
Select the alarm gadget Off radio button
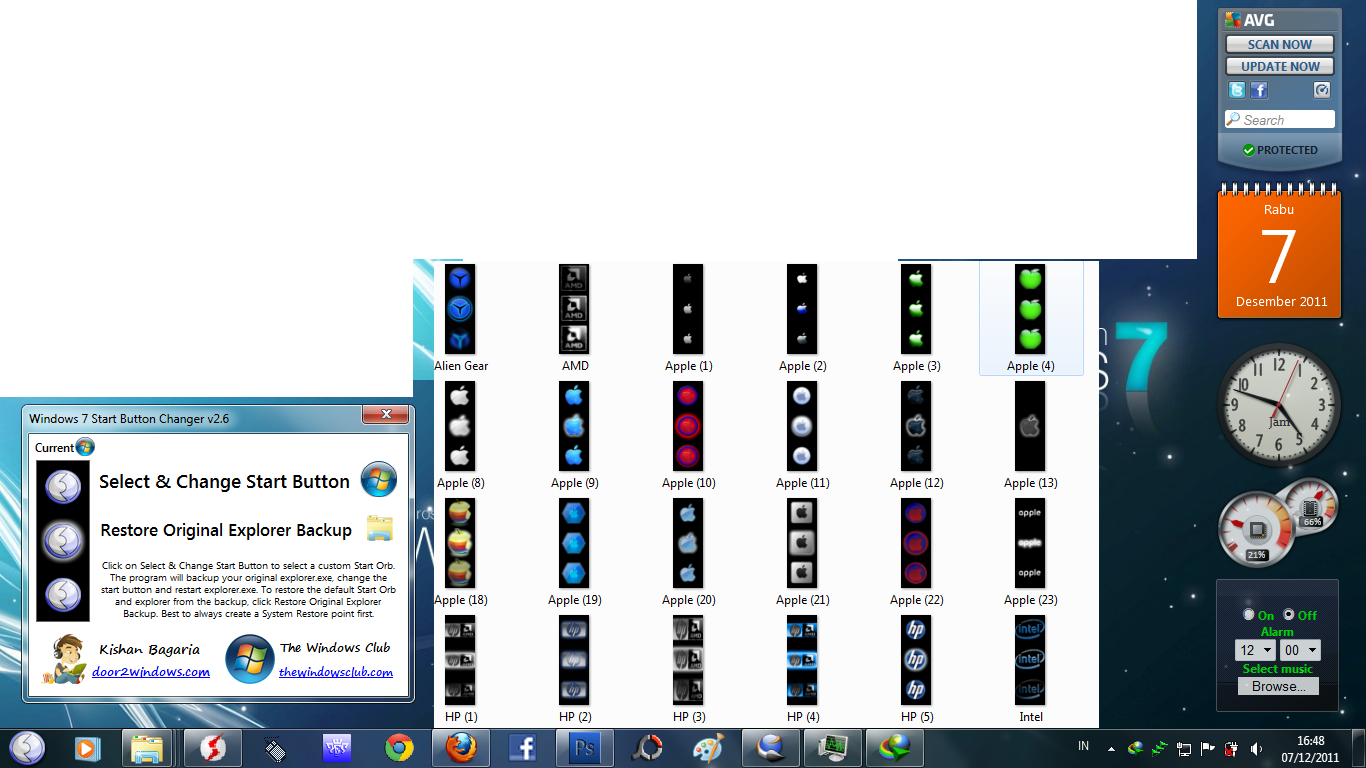1288,615
